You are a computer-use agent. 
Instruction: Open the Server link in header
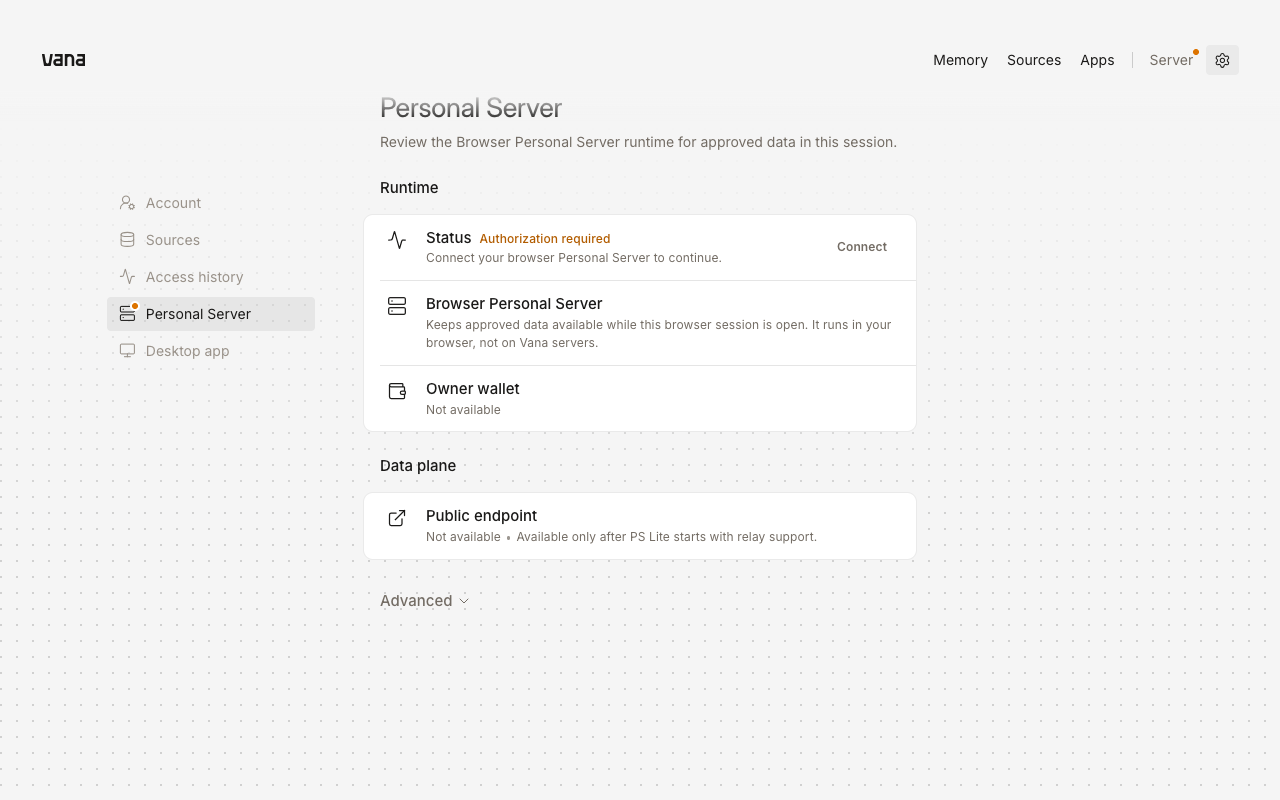point(1171,60)
